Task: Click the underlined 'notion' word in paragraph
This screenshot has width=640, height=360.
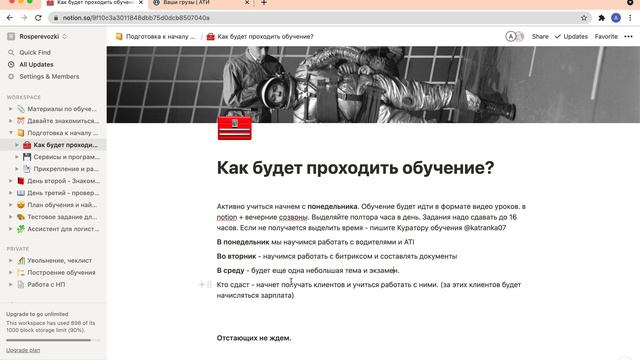Action: [227, 217]
